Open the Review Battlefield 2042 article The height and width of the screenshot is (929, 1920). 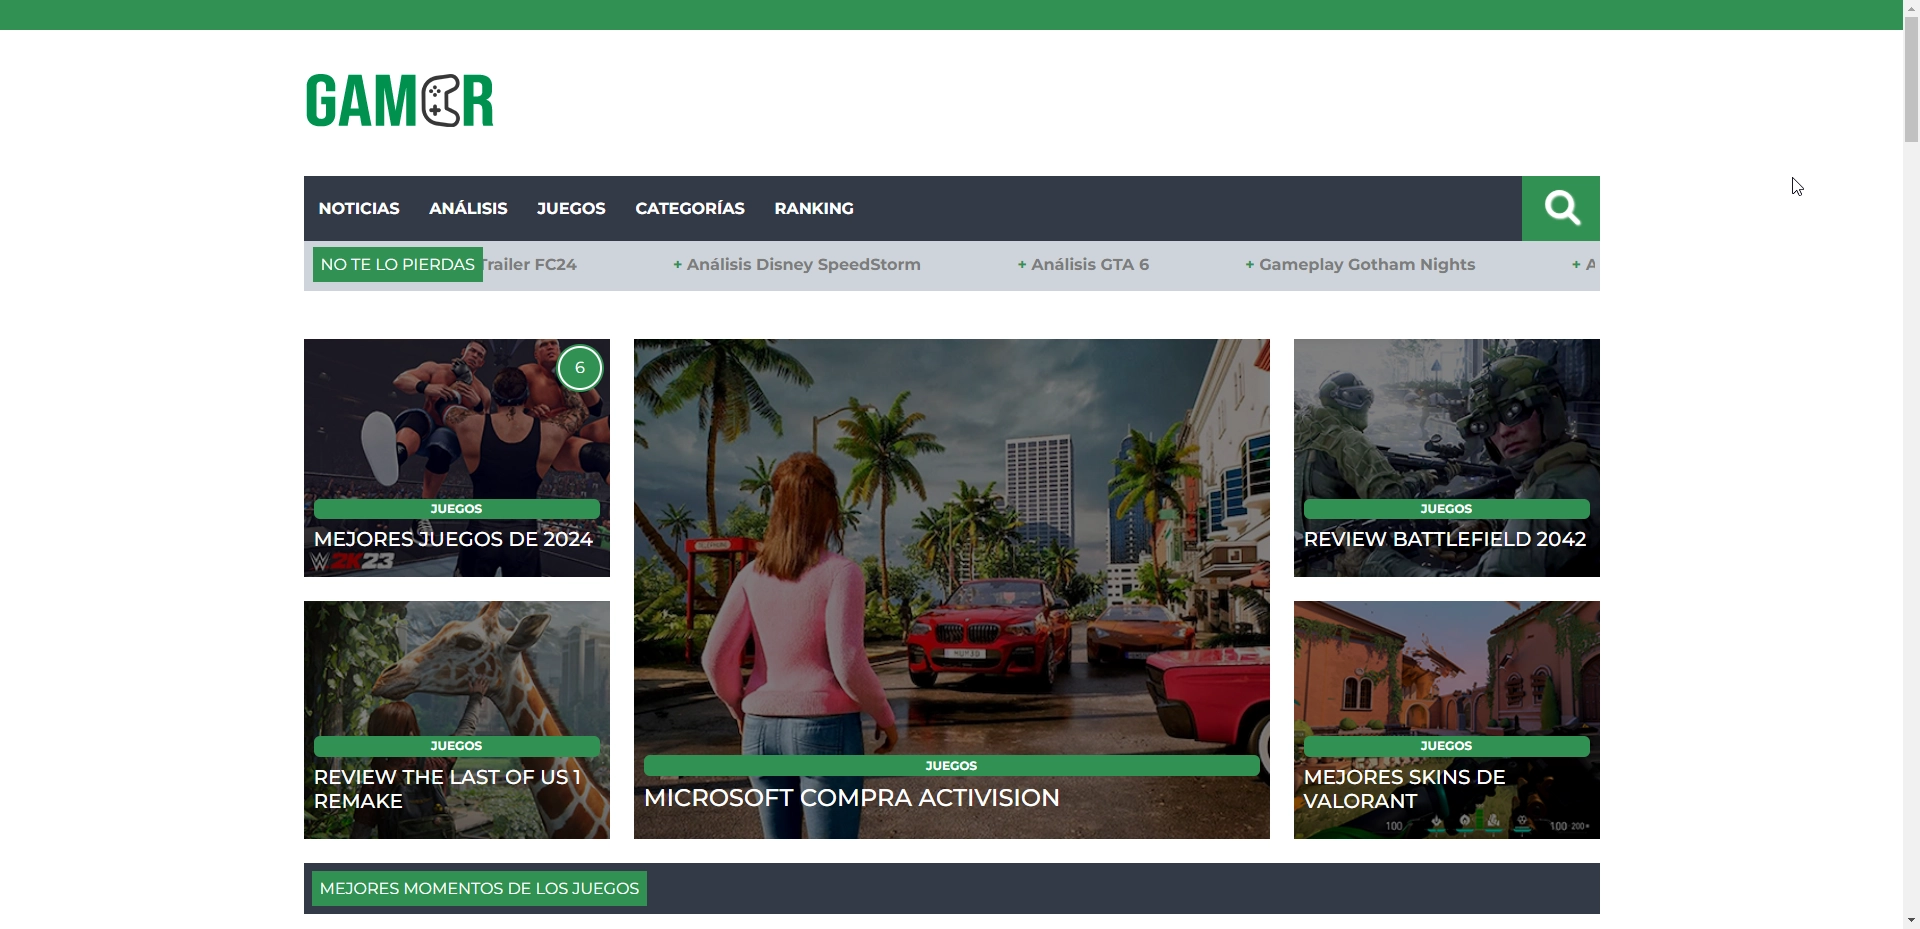click(1445, 539)
